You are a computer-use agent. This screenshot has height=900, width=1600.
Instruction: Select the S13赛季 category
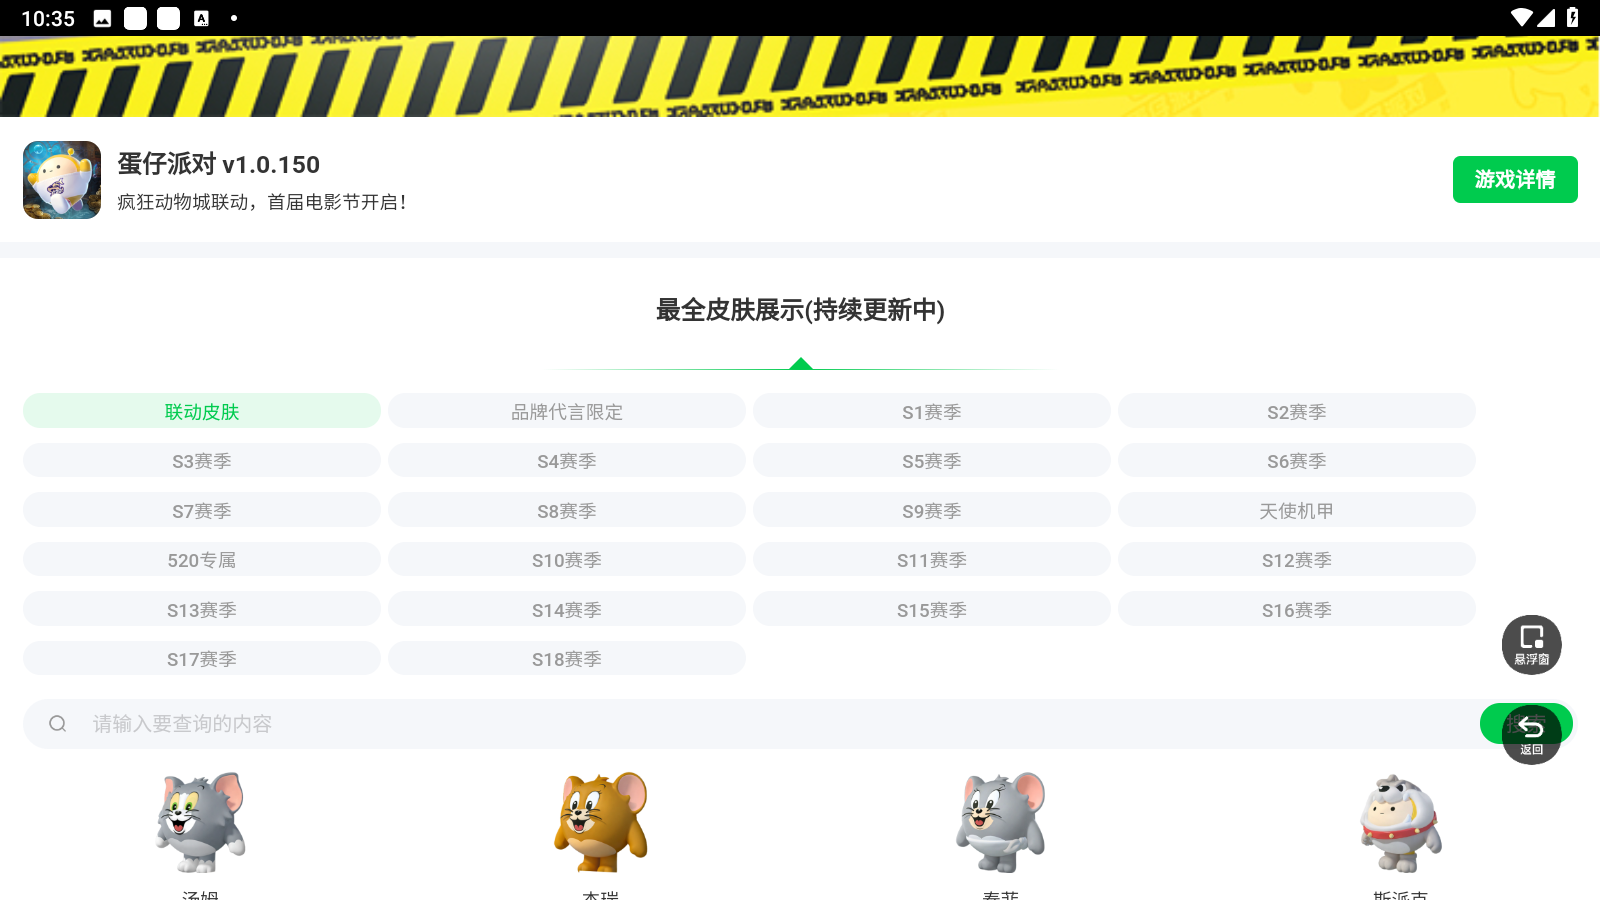coord(202,609)
